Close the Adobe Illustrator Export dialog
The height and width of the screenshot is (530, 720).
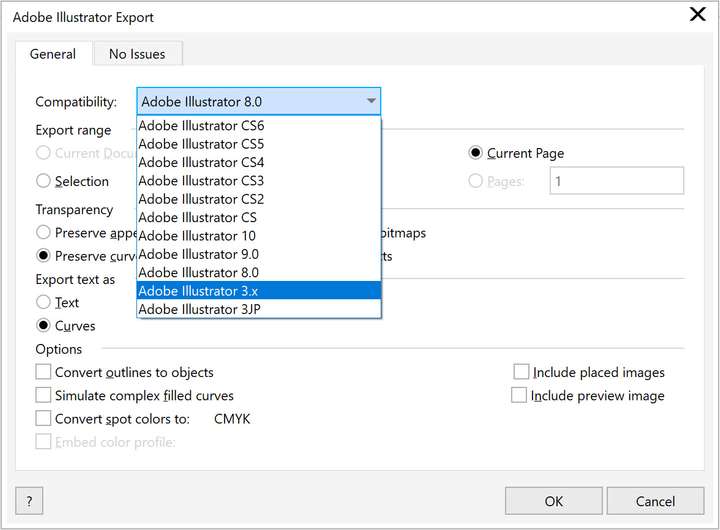pos(698,14)
